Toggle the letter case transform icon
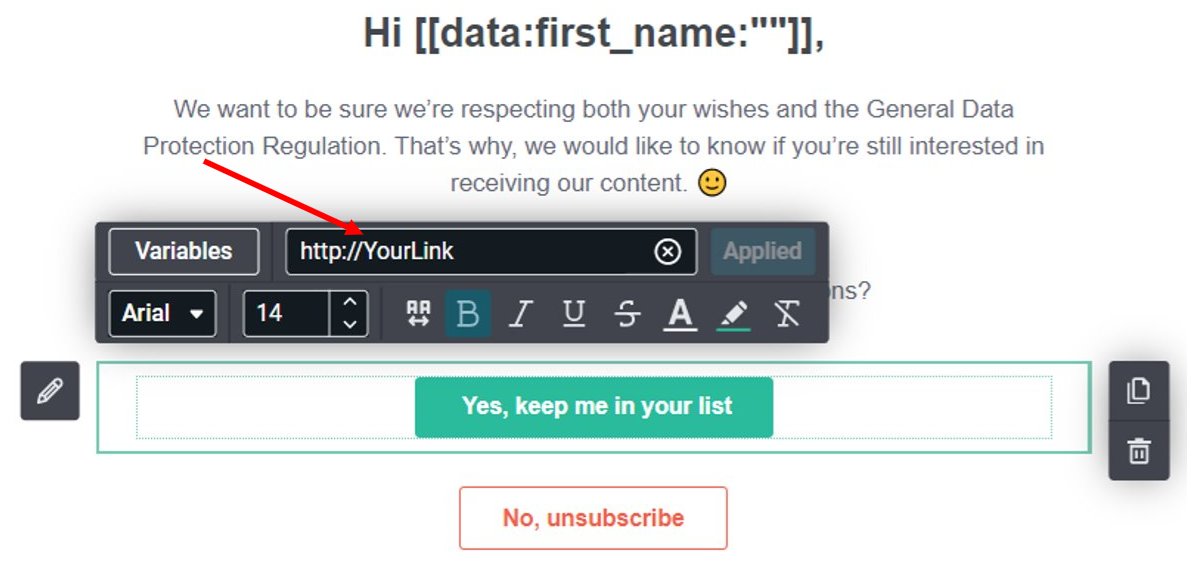1187x562 pixels. [x=418, y=313]
